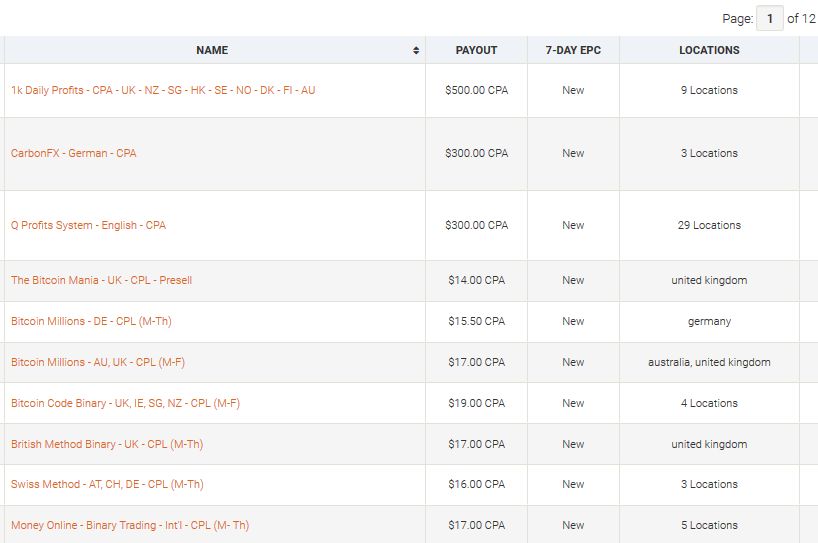Sort table by NAME column header
The width and height of the screenshot is (818, 543).
click(x=212, y=50)
